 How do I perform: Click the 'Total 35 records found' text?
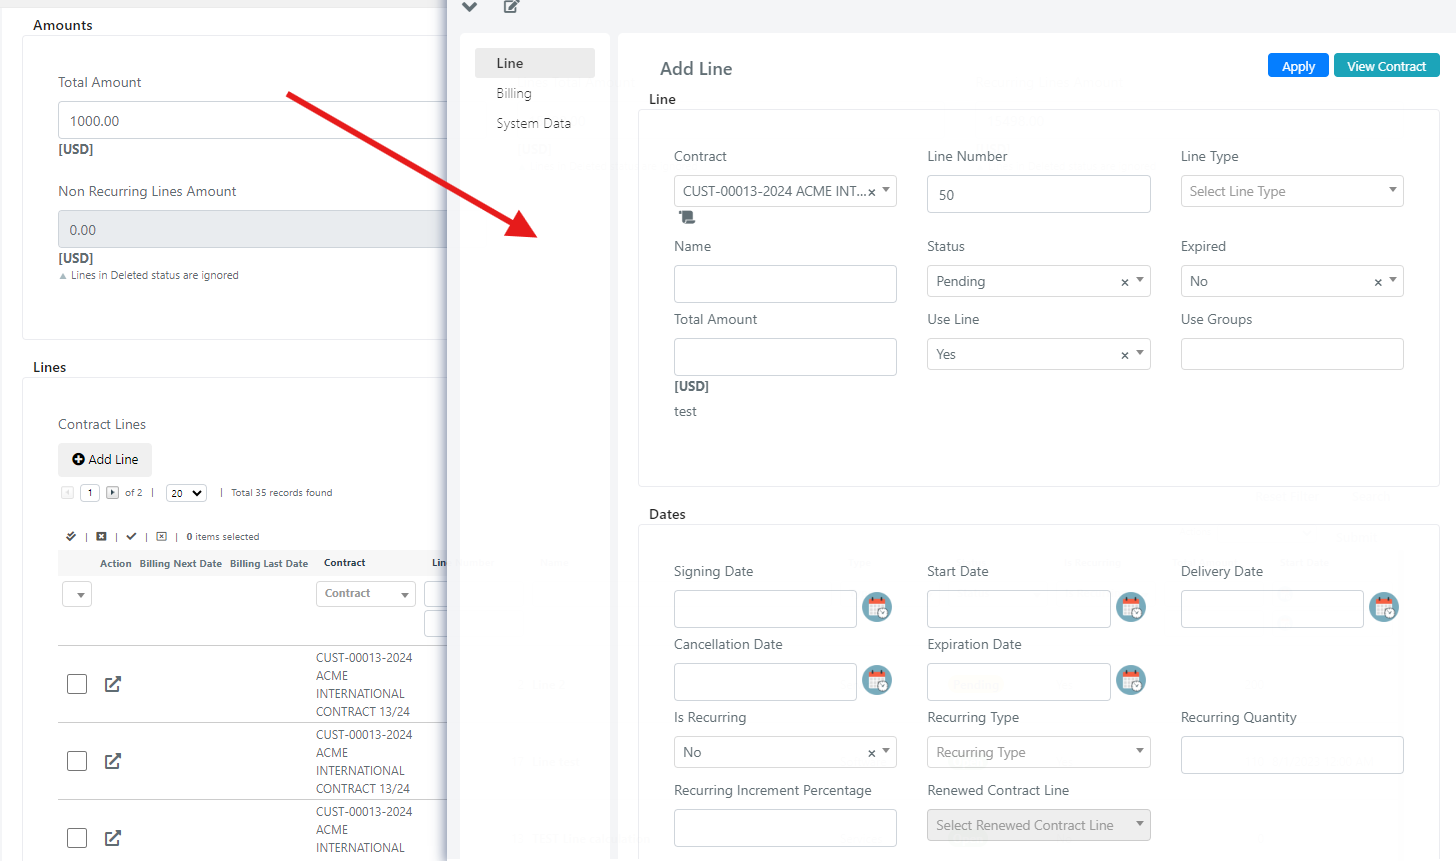tap(282, 493)
